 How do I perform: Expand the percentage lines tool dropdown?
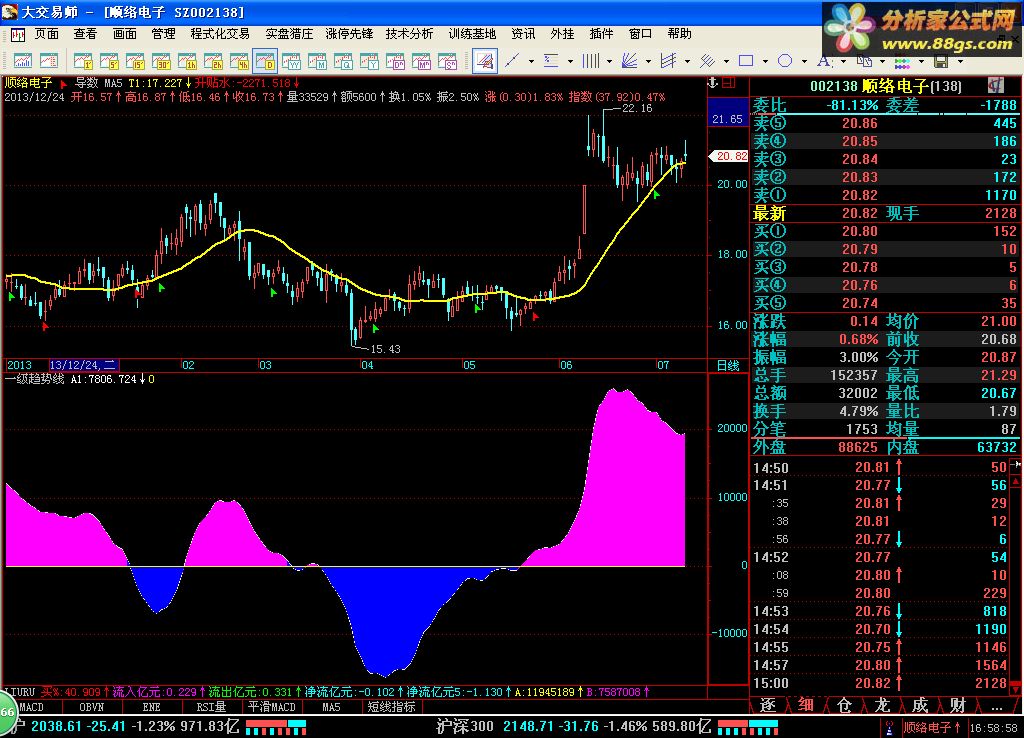pyautogui.click(x=570, y=61)
